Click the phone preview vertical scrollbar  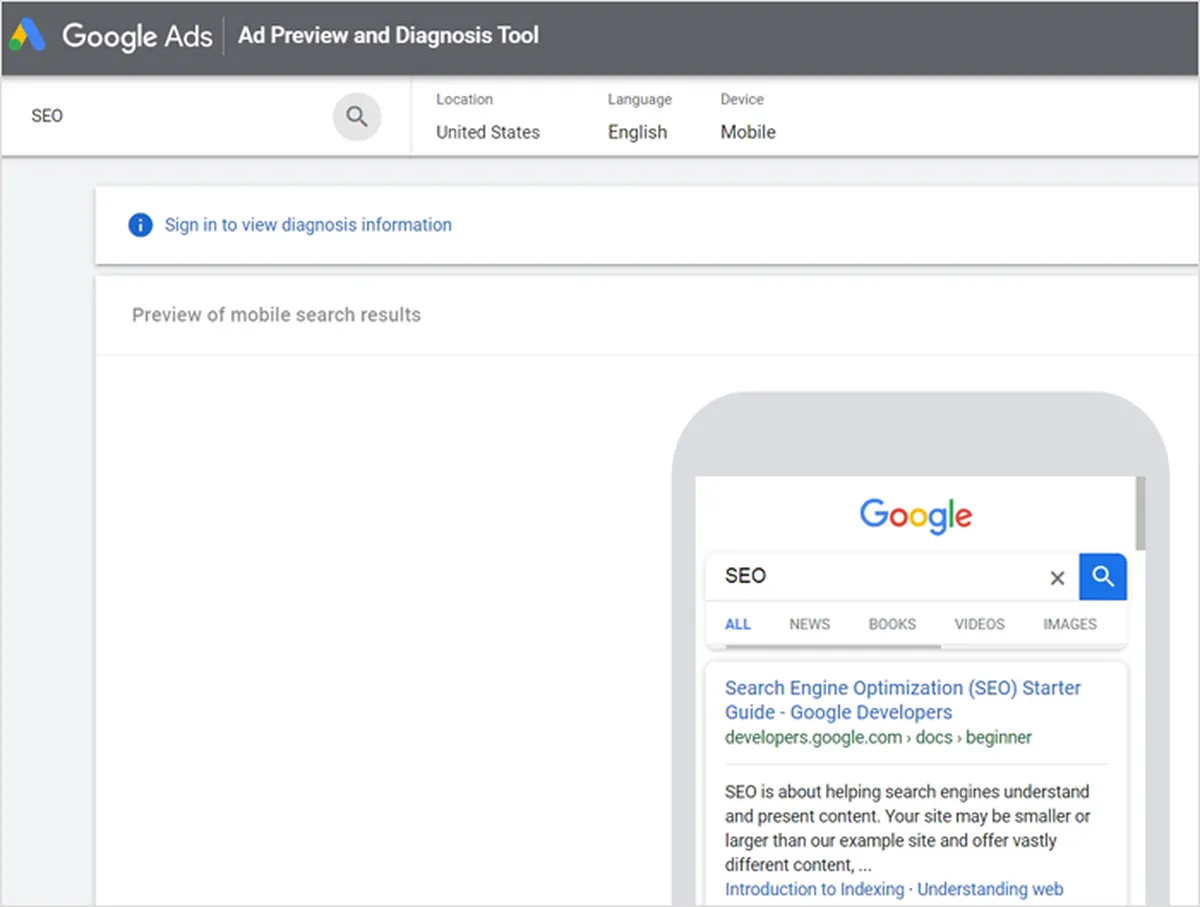tap(1141, 514)
